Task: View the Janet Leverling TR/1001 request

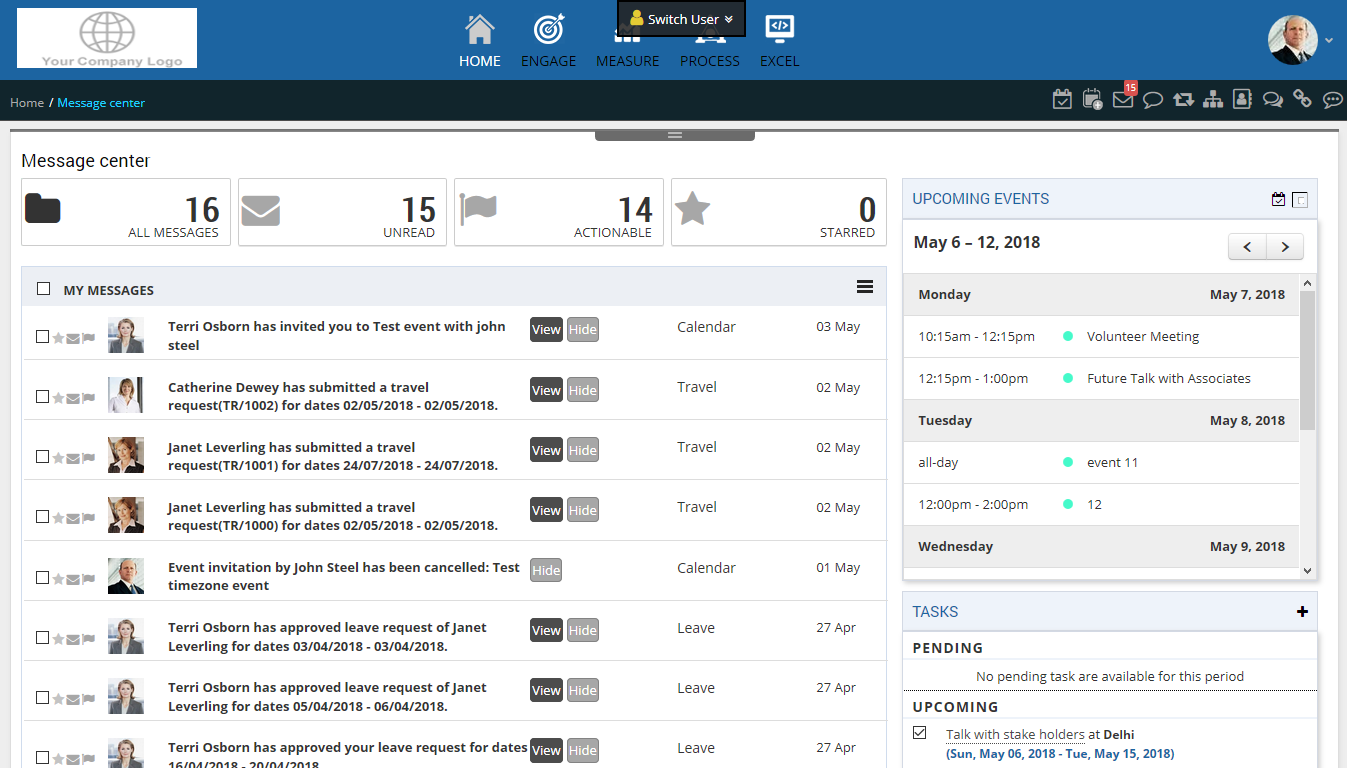Action: 546,450
